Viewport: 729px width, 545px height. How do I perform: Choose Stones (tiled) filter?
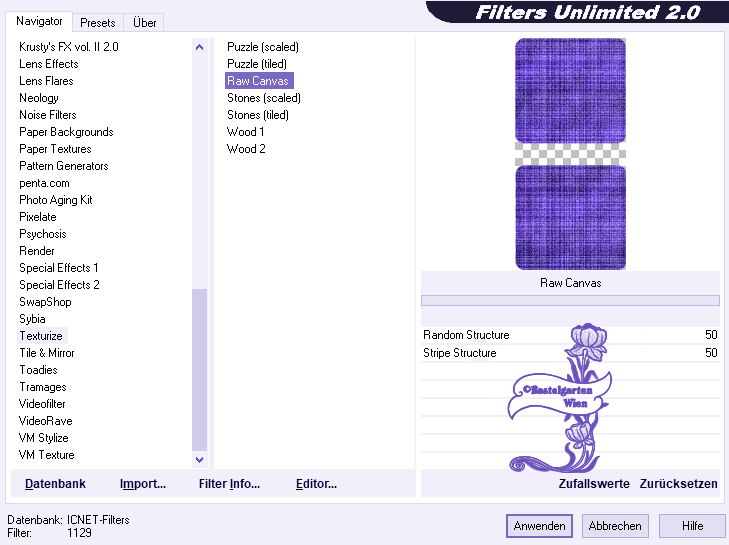click(258, 115)
